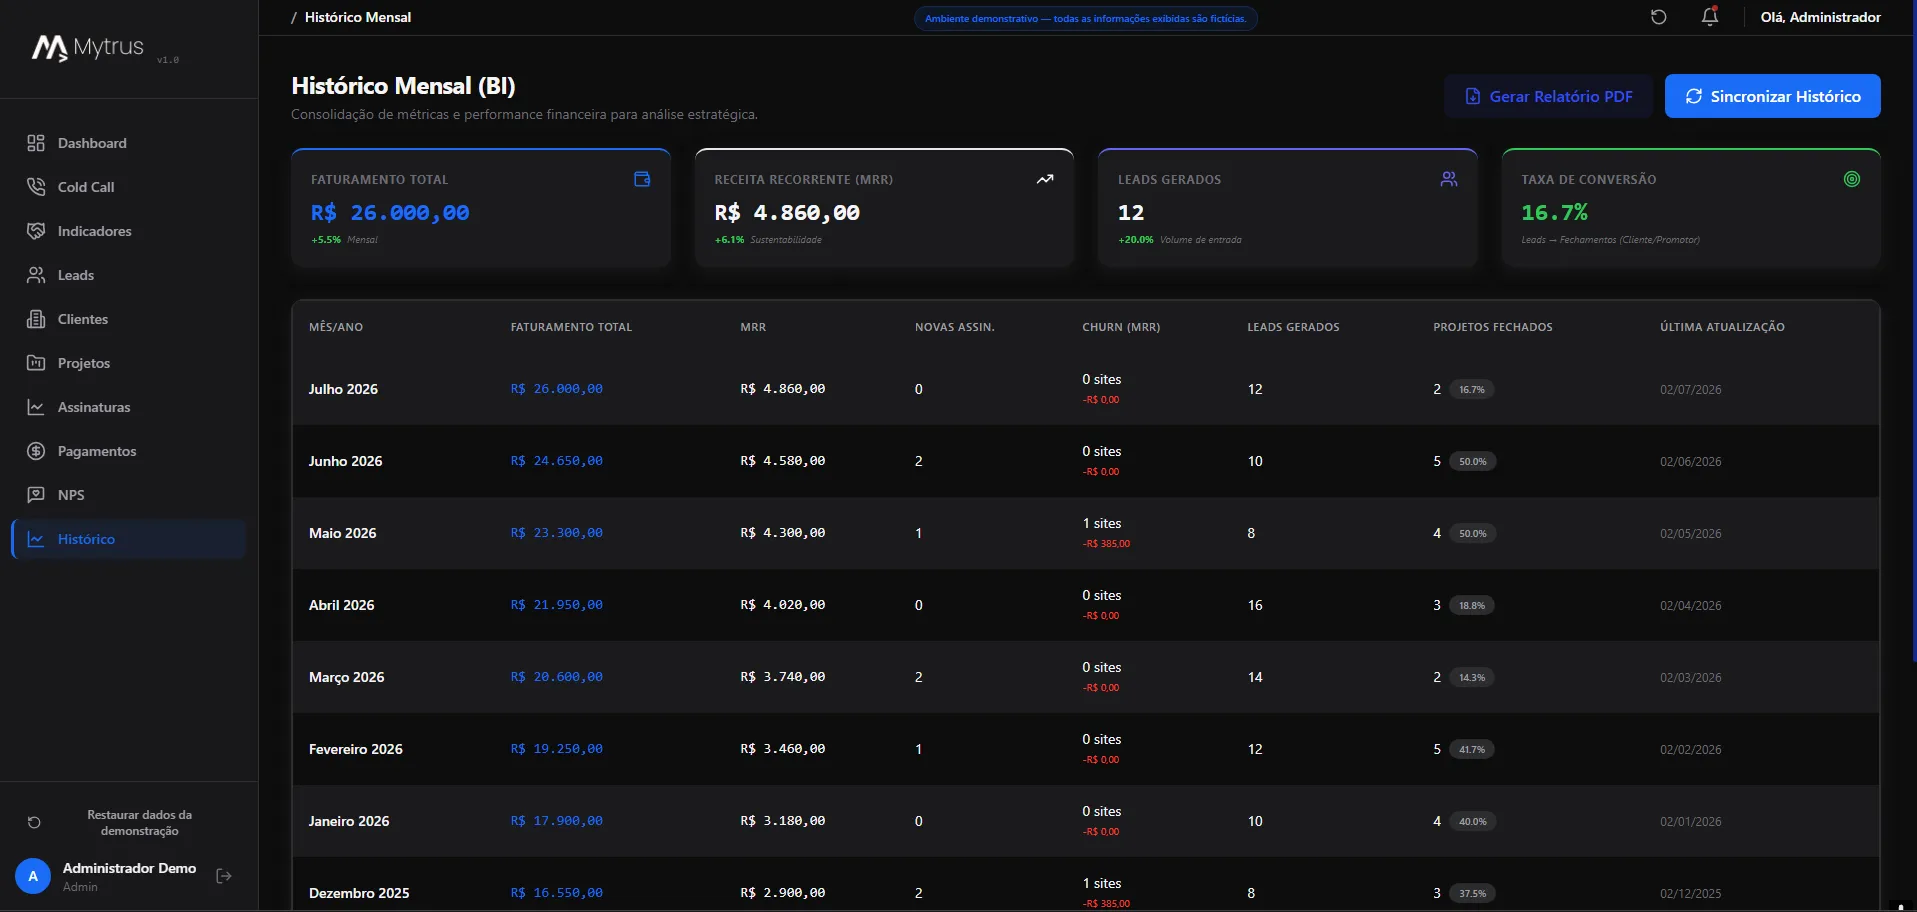The height and width of the screenshot is (912, 1917).
Task: Select the Janeiro 2026 row label
Action: [x=349, y=821]
